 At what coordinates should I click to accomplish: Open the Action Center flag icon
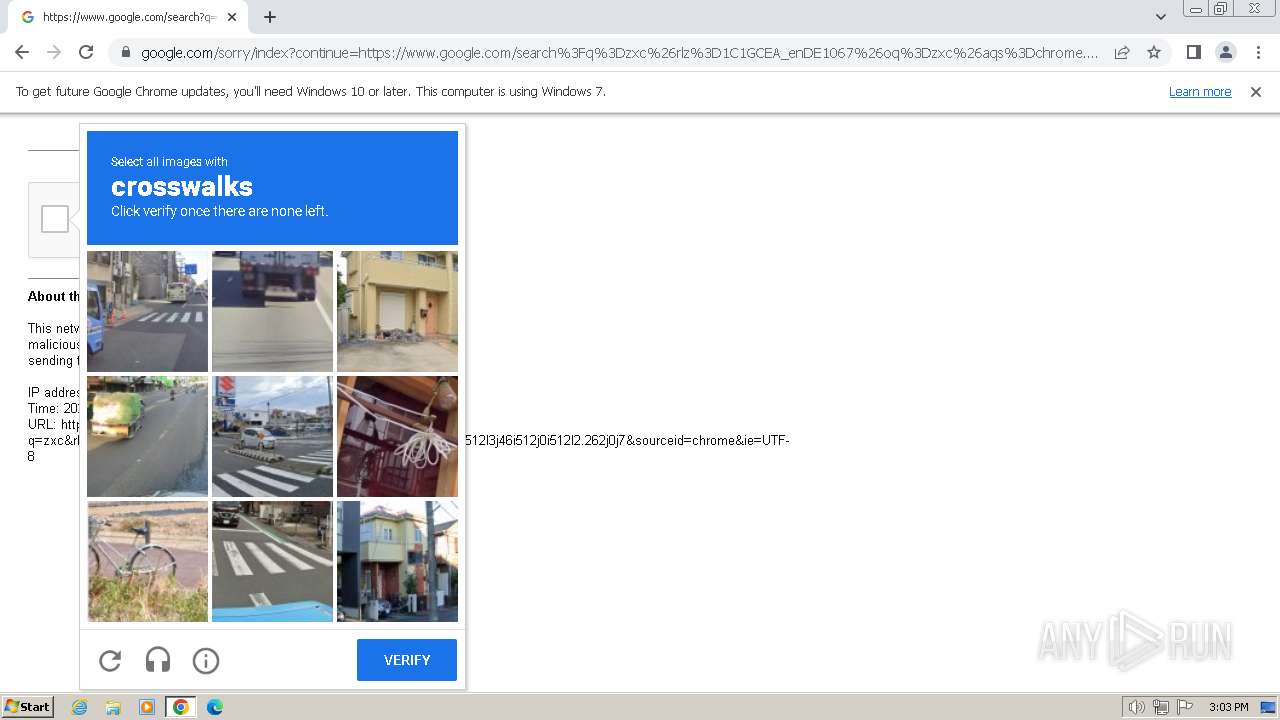(1185, 707)
